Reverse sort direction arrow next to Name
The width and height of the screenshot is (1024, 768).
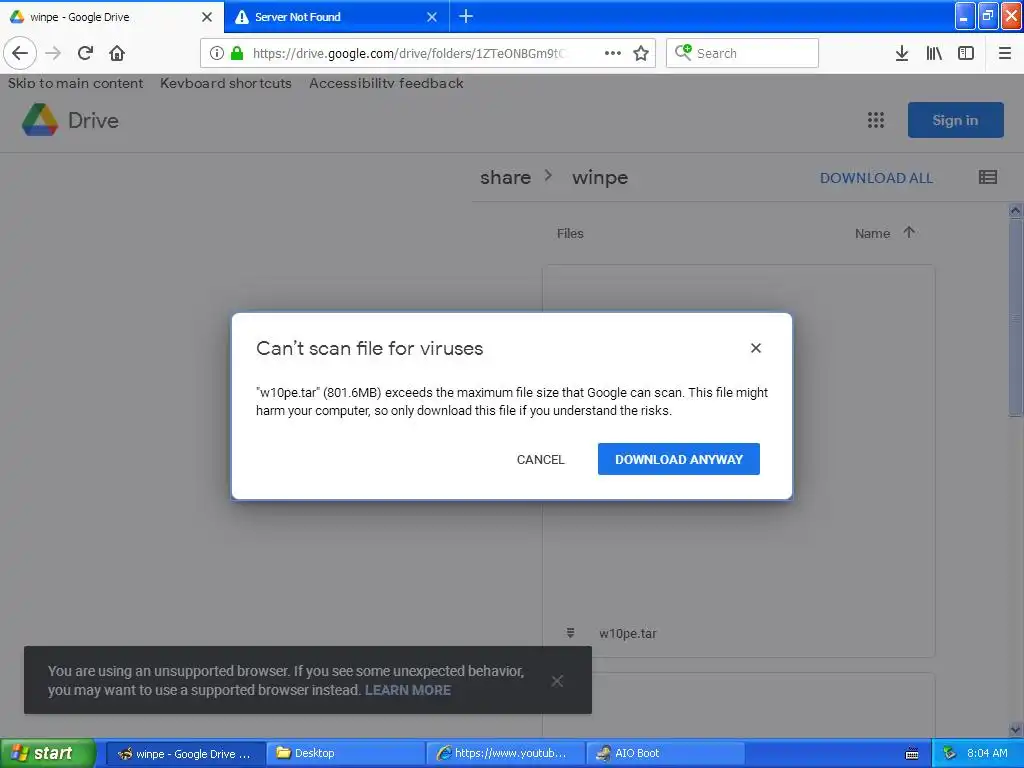tap(909, 232)
